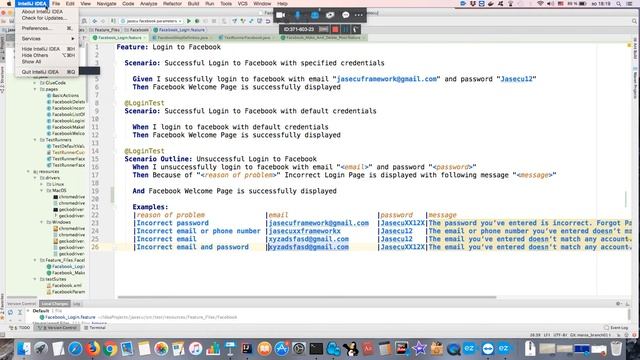Click the refresh changes icon
Screen dimensions: 640x360
pyautogui.click(x=10, y=312)
